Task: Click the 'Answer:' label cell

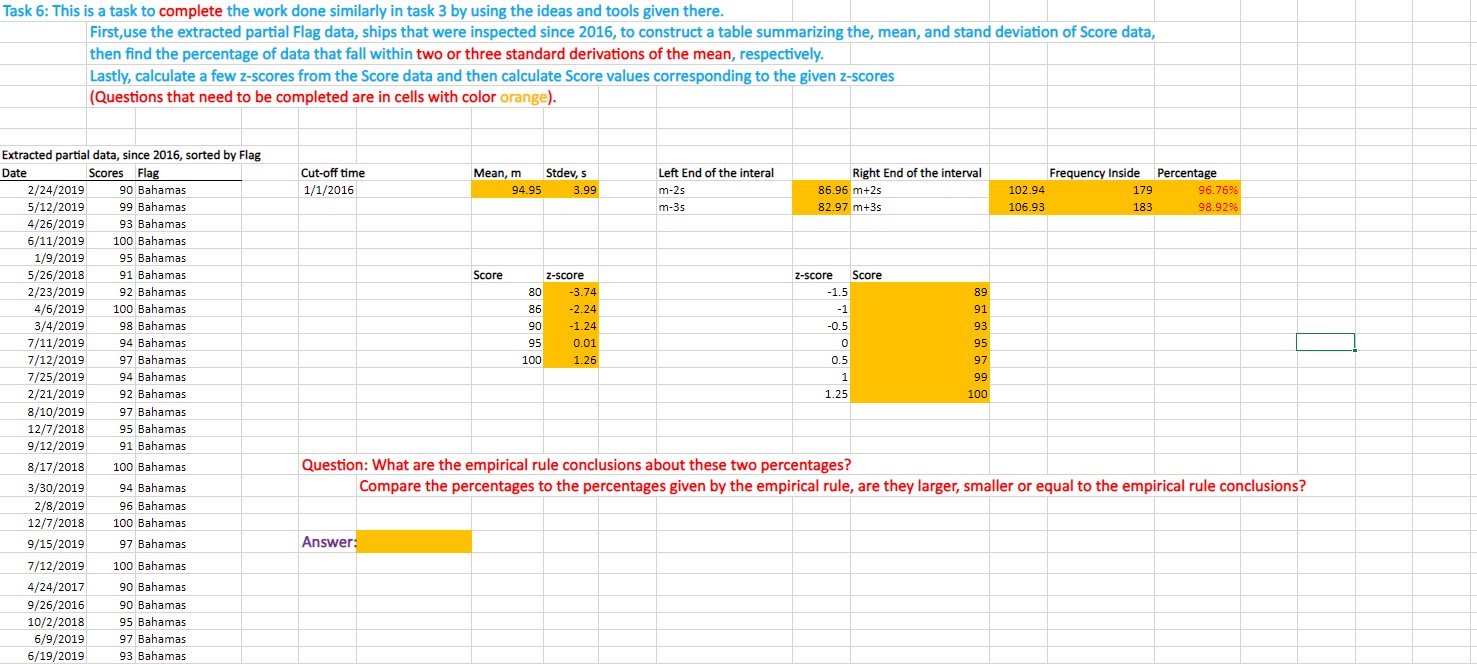Action: click(x=328, y=542)
